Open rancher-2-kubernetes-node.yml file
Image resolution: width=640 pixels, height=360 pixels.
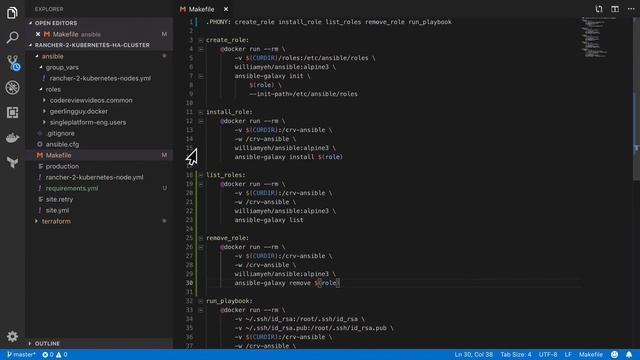tap(100, 178)
